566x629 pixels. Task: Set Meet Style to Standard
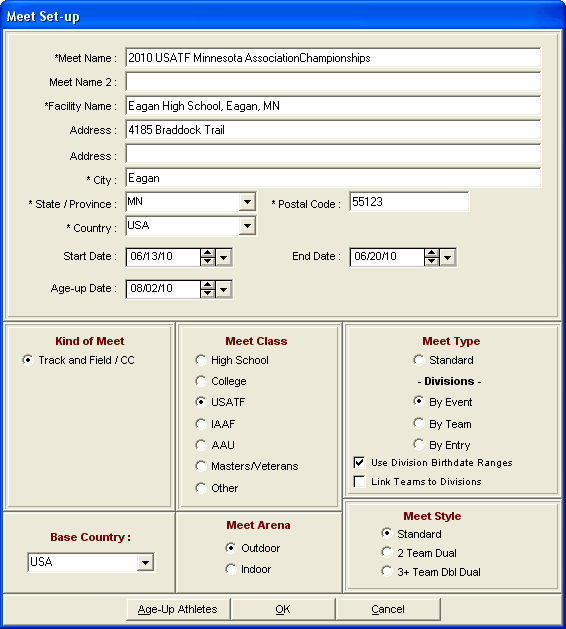pos(387,533)
